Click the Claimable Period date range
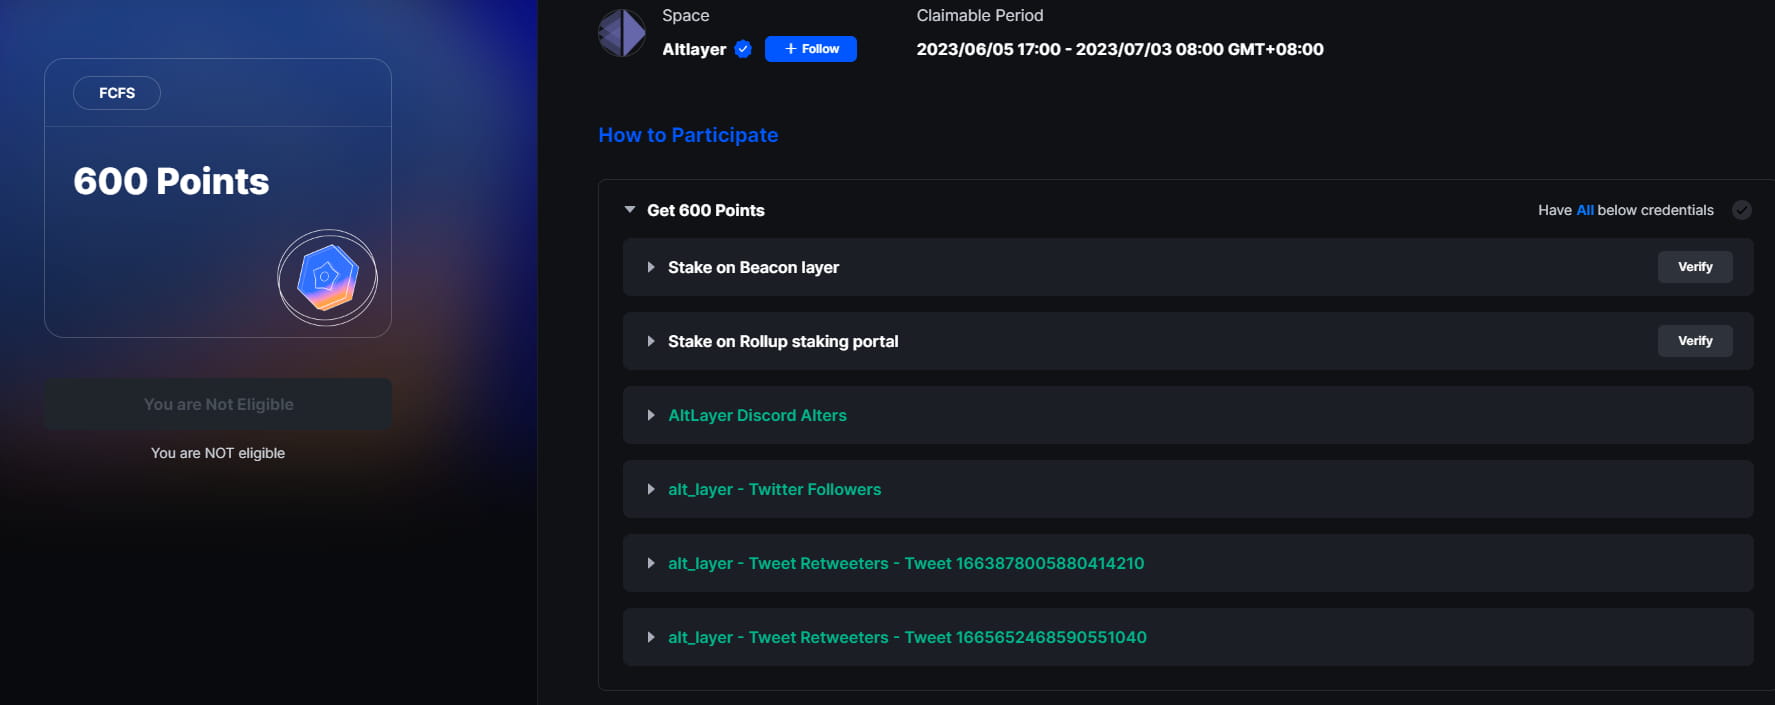Screen dimensions: 1775x705 coord(1120,49)
